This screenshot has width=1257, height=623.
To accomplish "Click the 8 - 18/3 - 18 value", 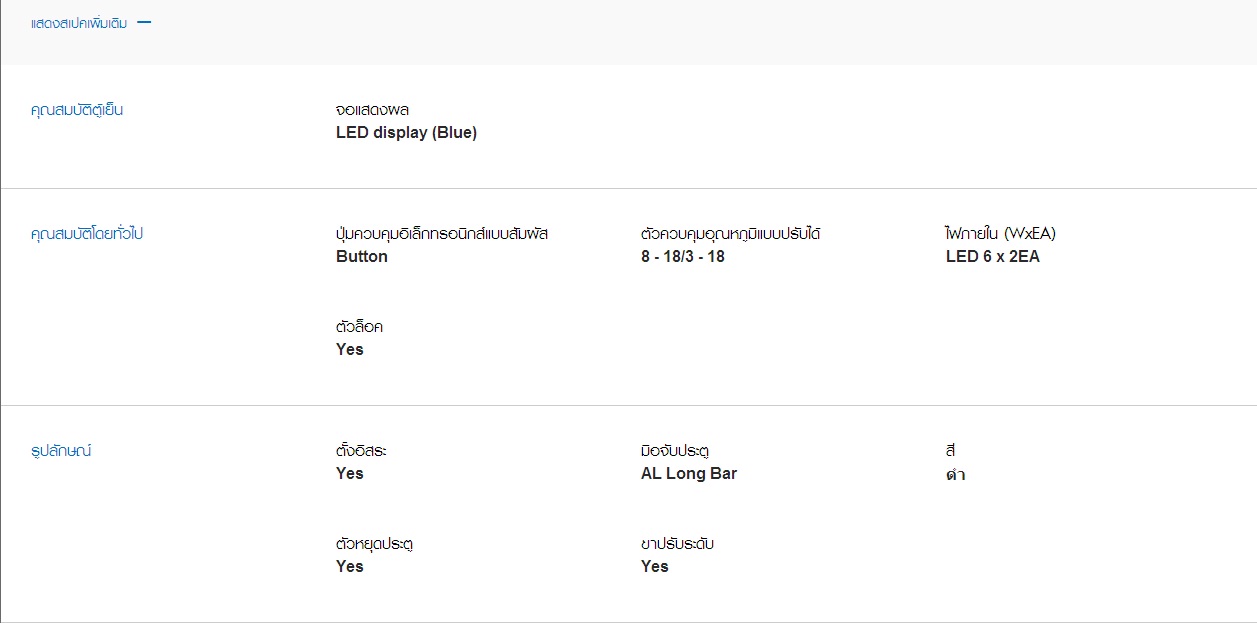I will tap(683, 257).
